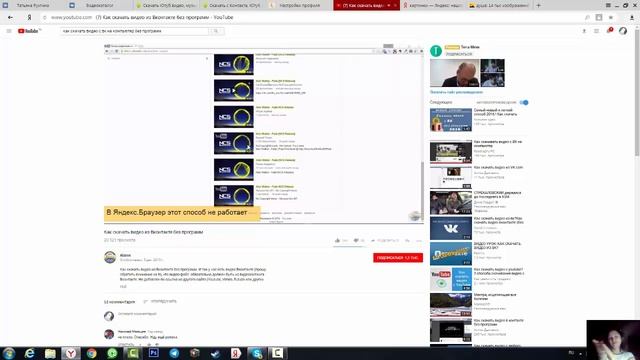
Task: Open the YouTube account avatar menu
Action: (x=623, y=31)
